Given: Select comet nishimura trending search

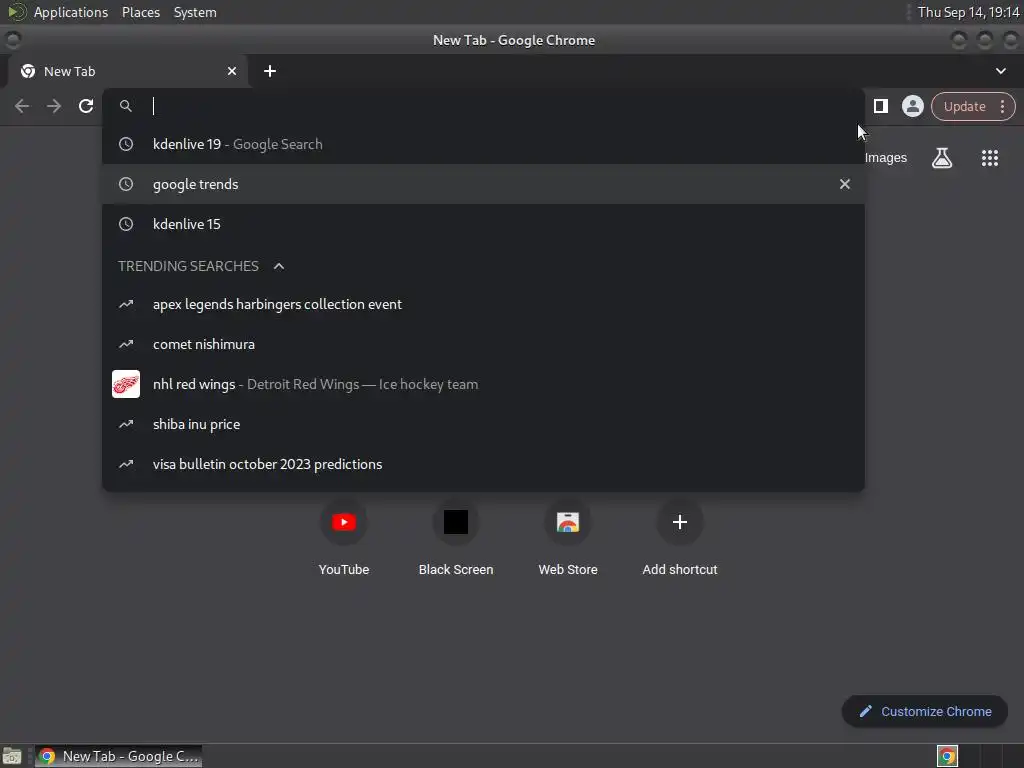Looking at the screenshot, I should point(483,344).
